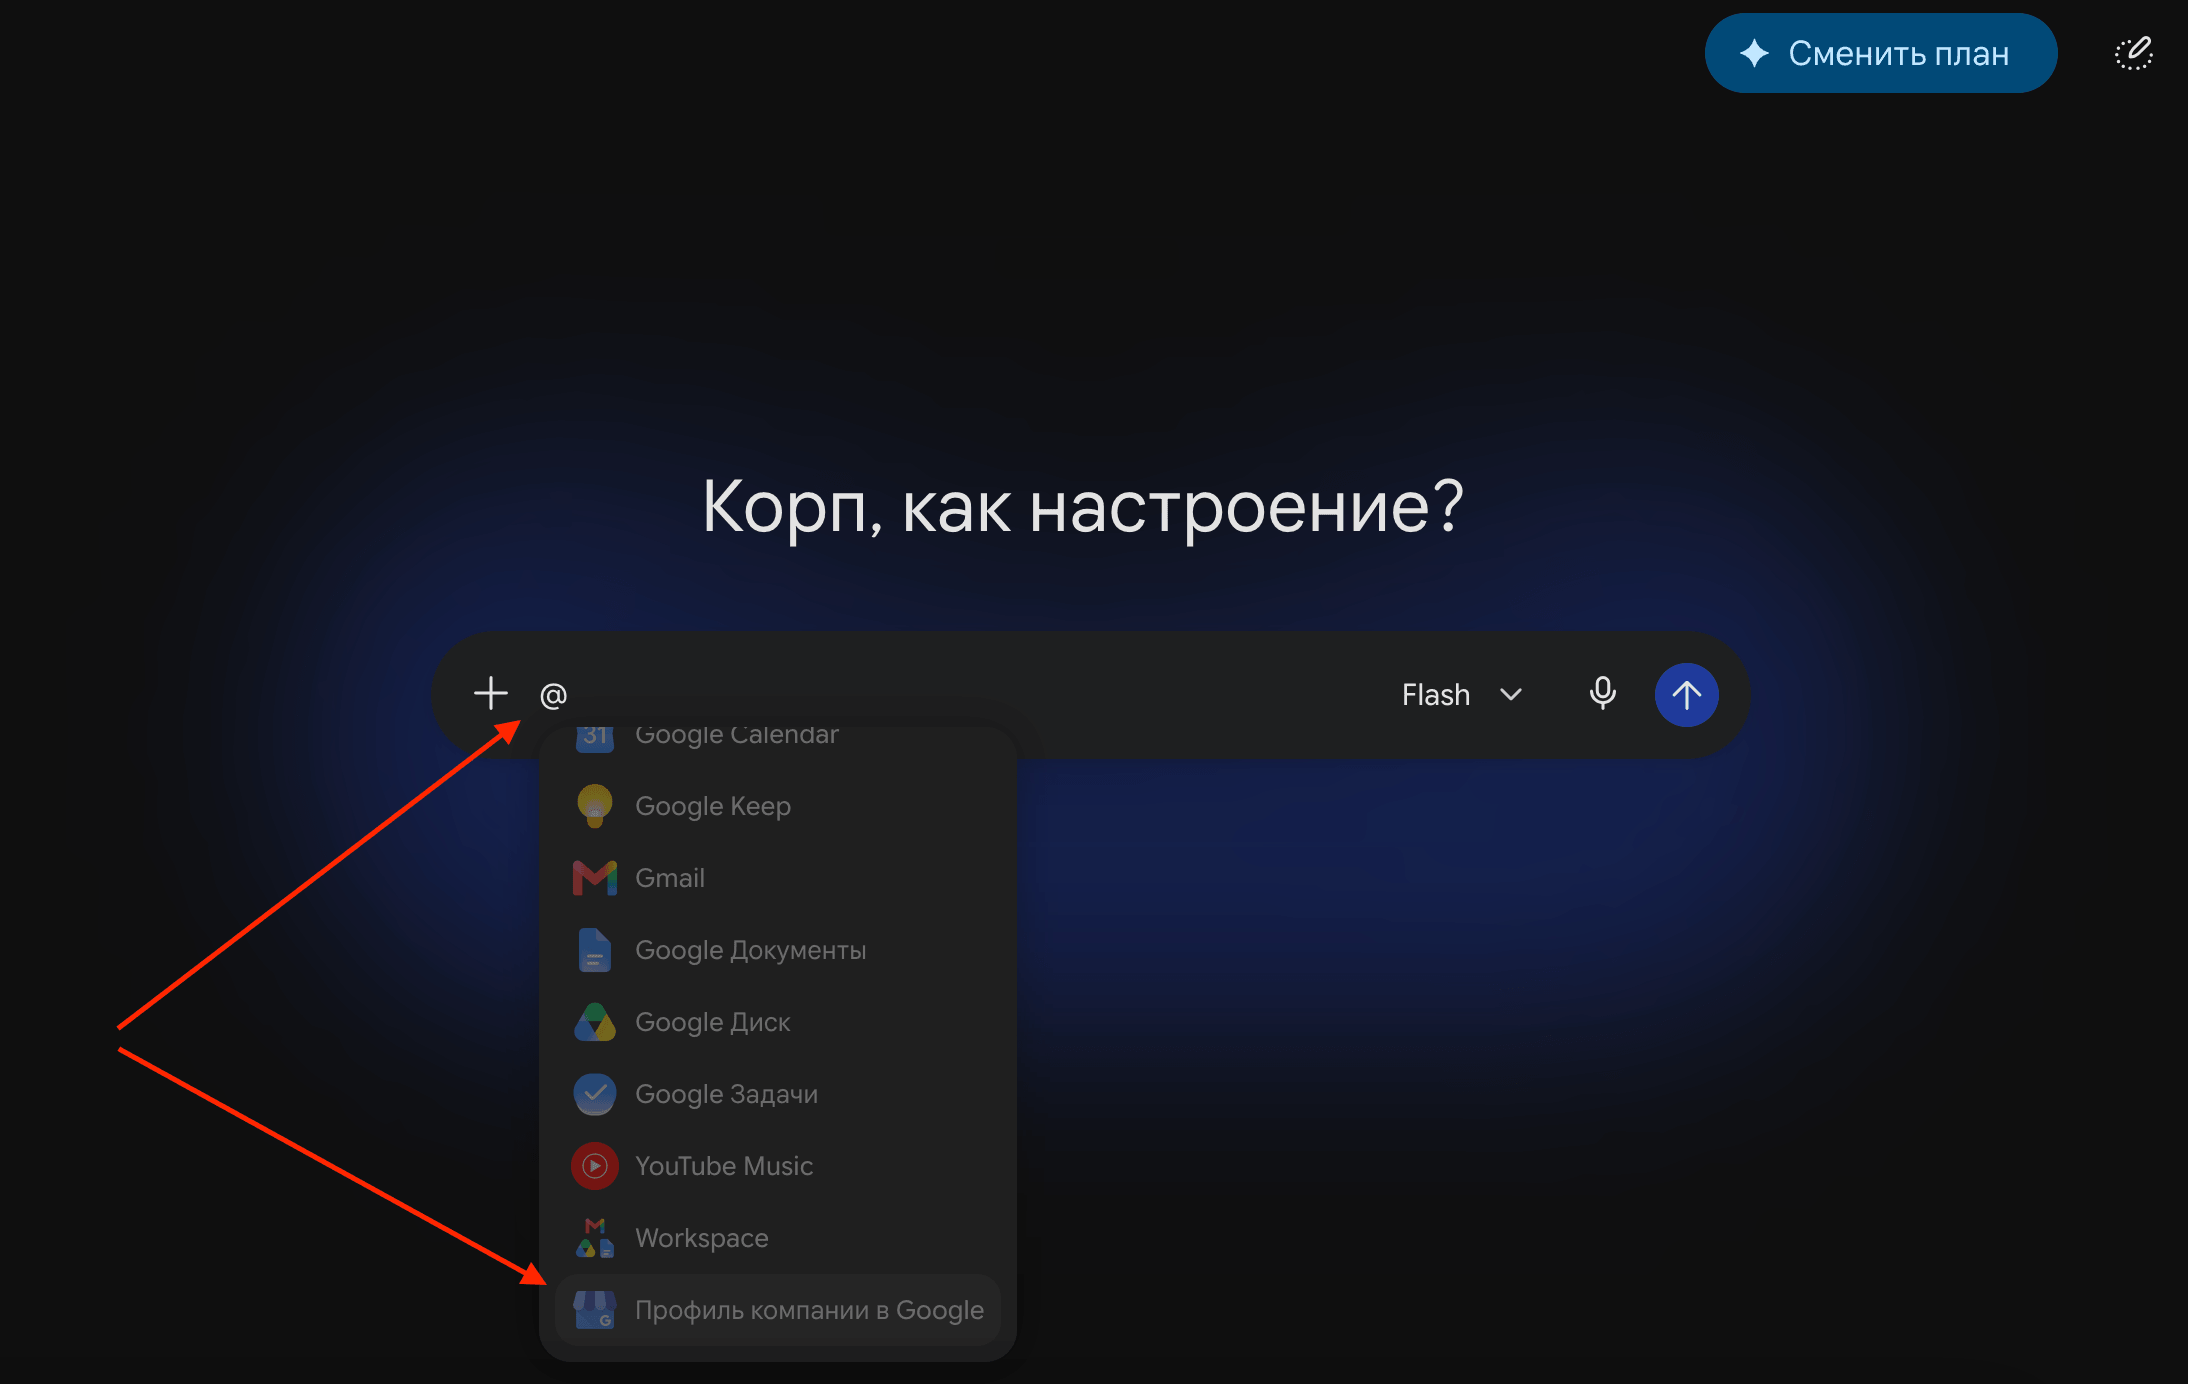The width and height of the screenshot is (2188, 1384).
Task: Click the plus attach button
Action: 490,693
